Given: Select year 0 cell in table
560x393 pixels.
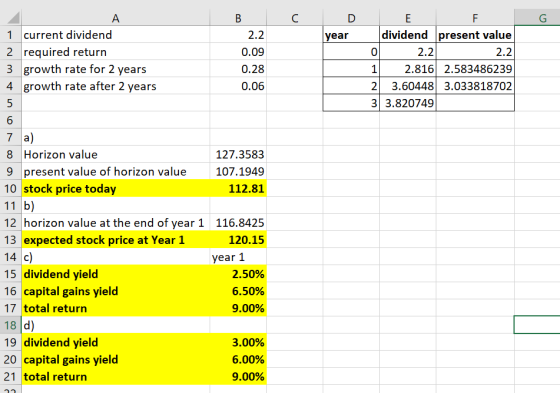Looking at the screenshot, I should click(351, 52).
